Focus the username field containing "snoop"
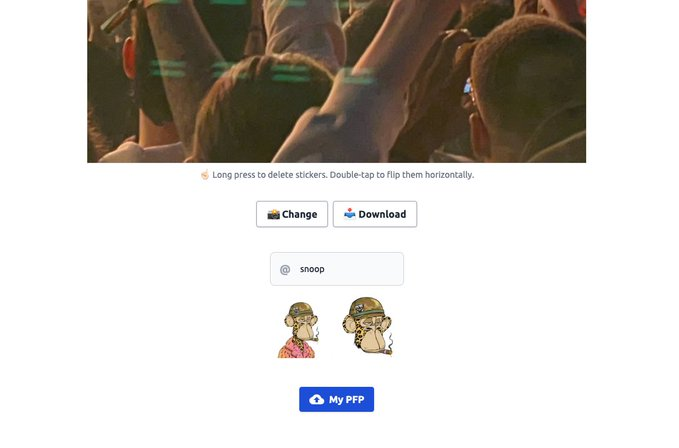This screenshot has width=679, height=448. pyautogui.click(x=337, y=269)
